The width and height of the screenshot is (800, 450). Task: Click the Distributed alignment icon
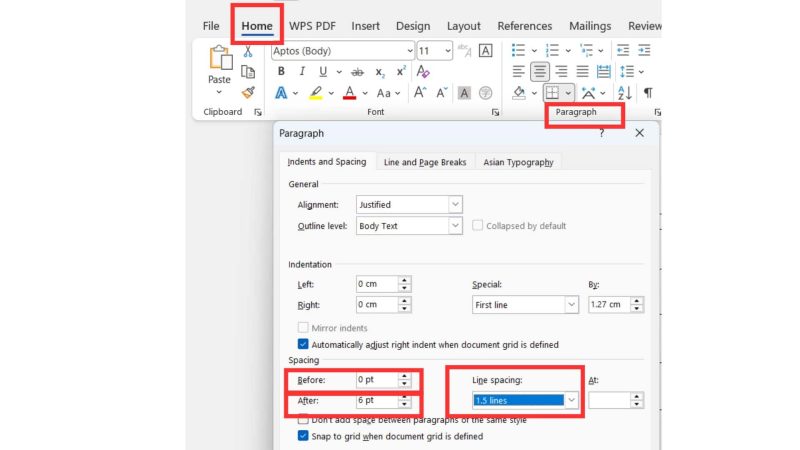click(604, 71)
